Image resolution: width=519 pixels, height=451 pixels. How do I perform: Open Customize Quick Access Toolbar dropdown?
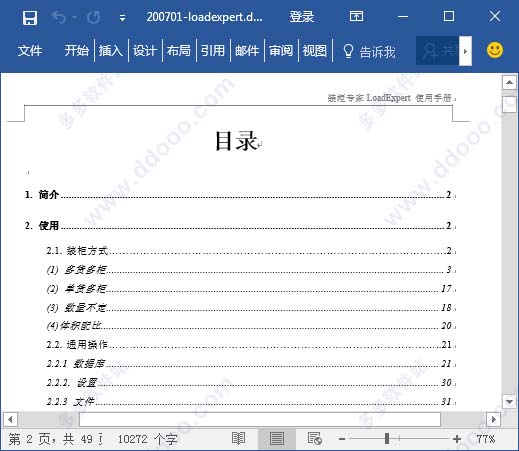tap(122, 18)
